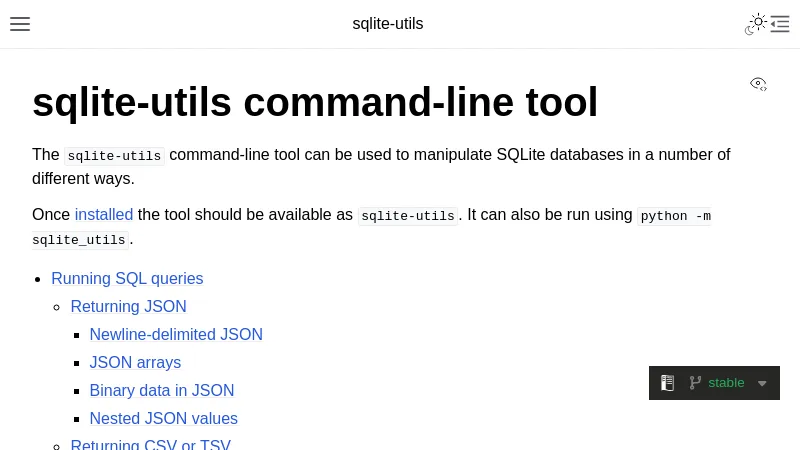Toggle the light/dark theme icon
800x450 pixels.
coord(756,24)
